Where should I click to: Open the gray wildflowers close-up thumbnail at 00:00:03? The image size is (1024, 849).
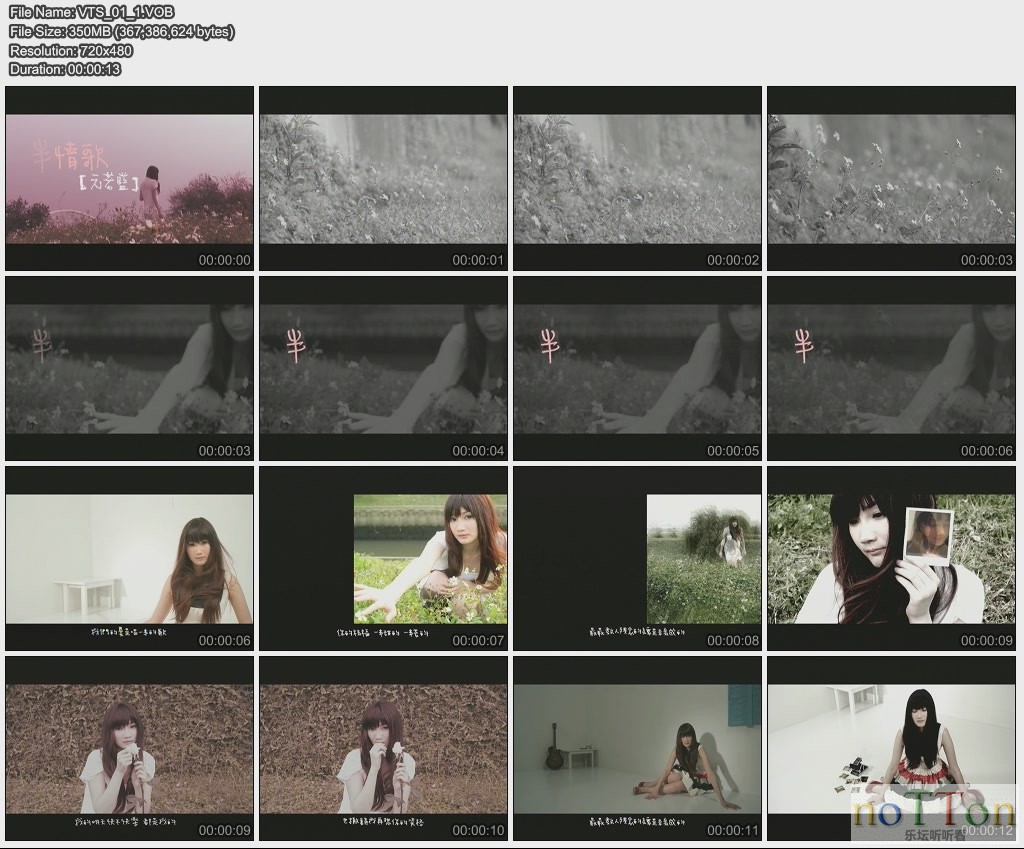coord(891,178)
